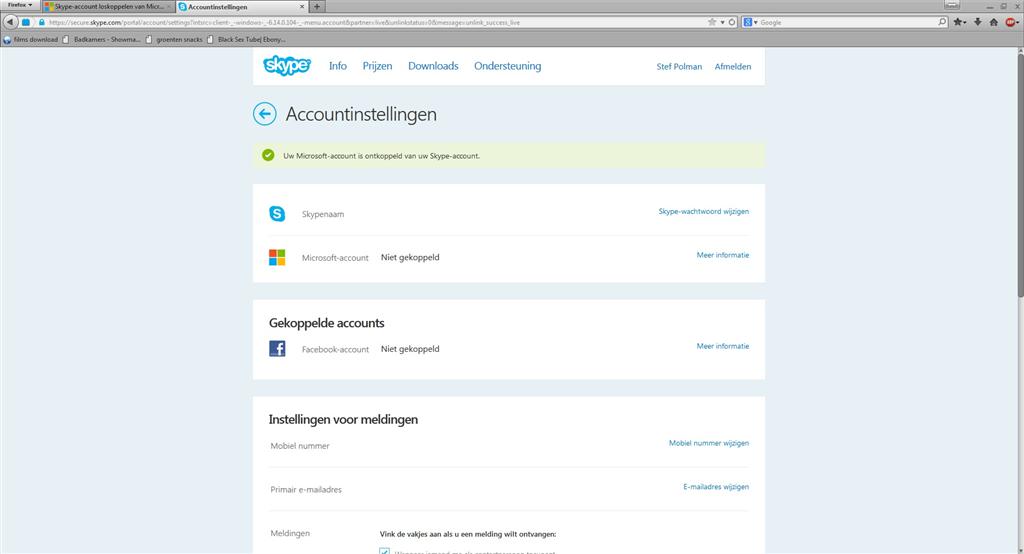
Task: Click the site identity icon beside the padlock
Action: [26, 22]
